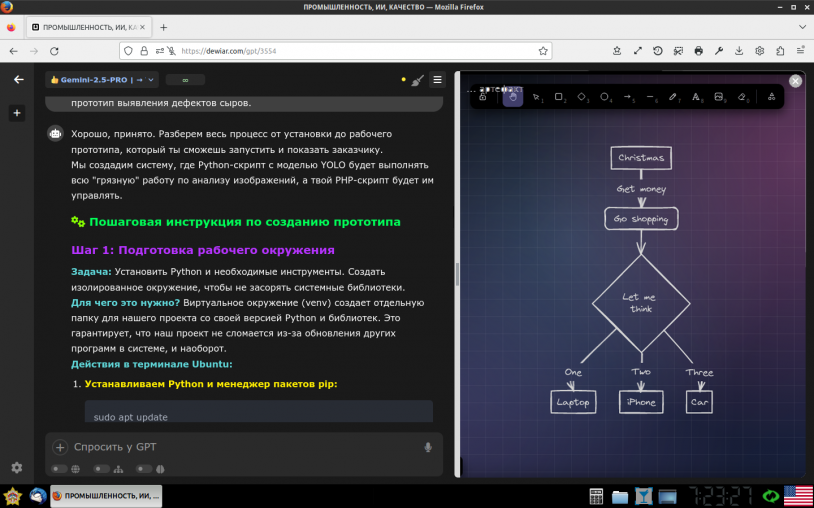Screen dimensions: 814x508
Task: Click the plus attach button in chat input
Action: click(x=60, y=447)
